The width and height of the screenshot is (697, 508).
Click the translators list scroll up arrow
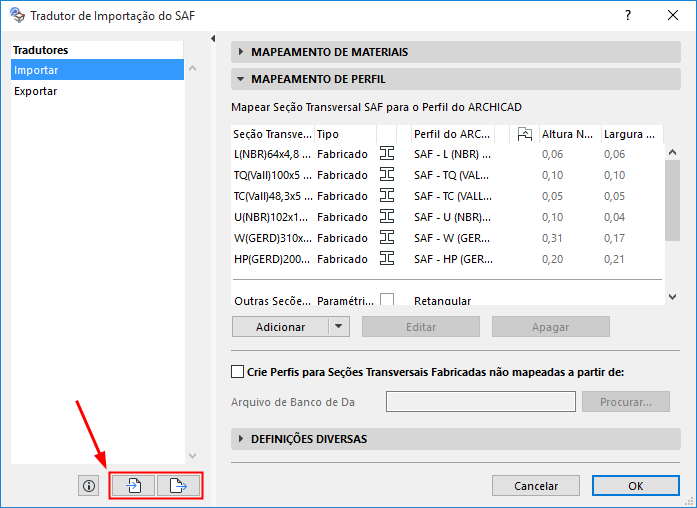pyautogui.click(x=192, y=68)
